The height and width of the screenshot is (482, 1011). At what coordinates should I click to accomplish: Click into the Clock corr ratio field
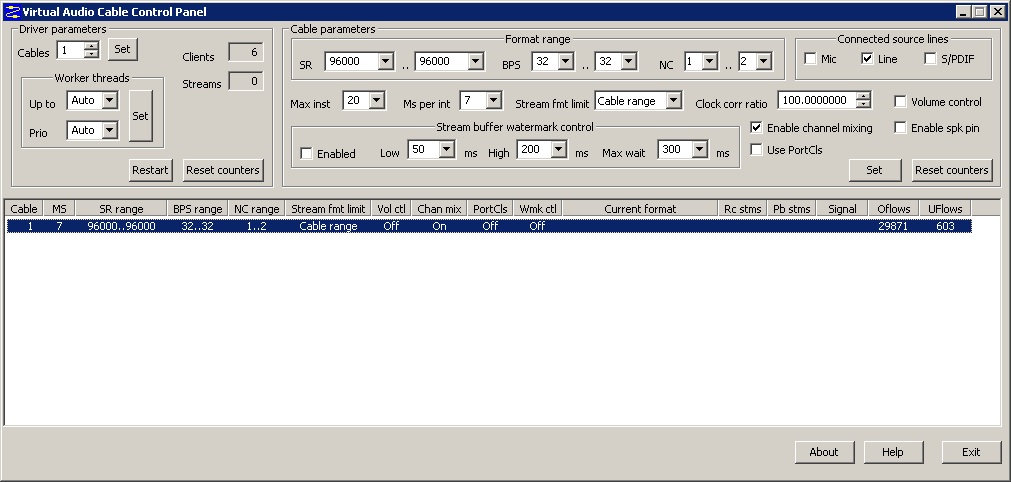click(817, 101)
